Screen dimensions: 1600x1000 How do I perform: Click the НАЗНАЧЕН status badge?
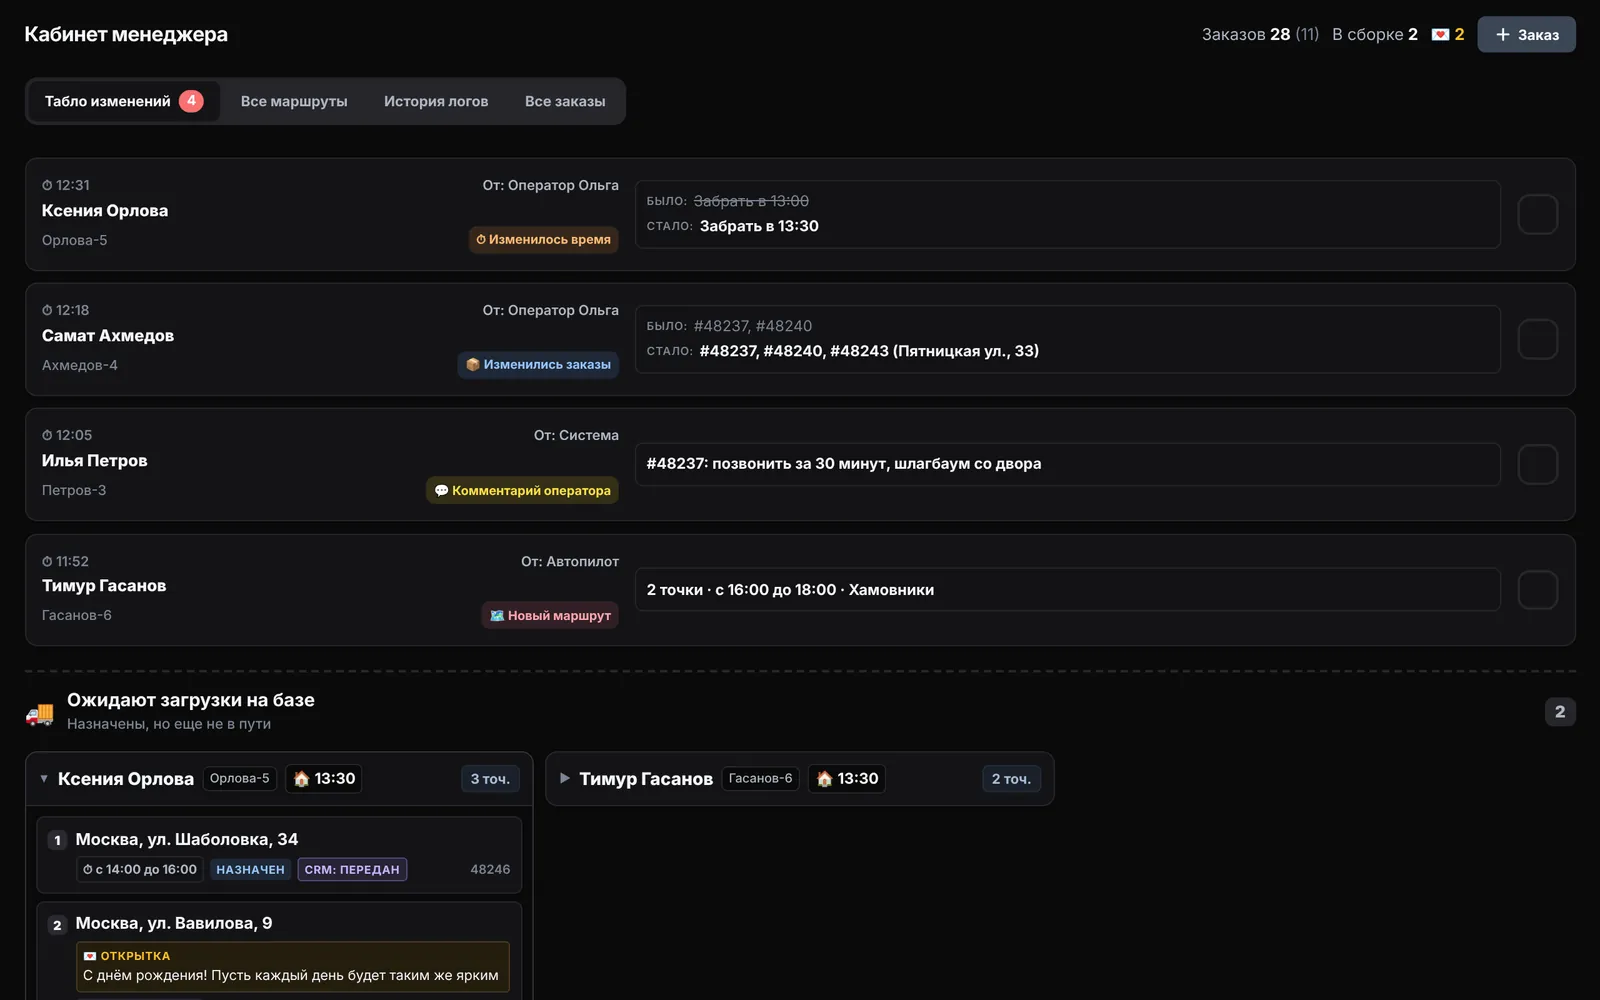coord(251,870)
